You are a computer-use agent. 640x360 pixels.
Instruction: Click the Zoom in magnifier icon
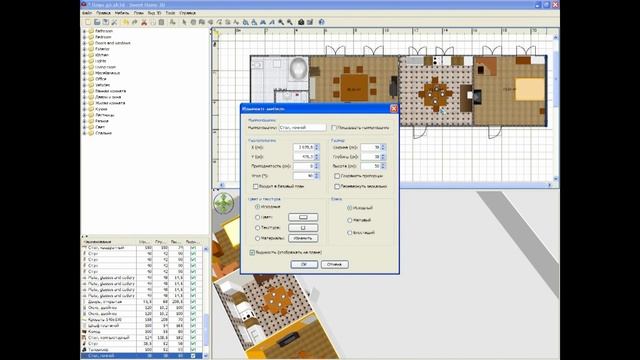point(280,22)
